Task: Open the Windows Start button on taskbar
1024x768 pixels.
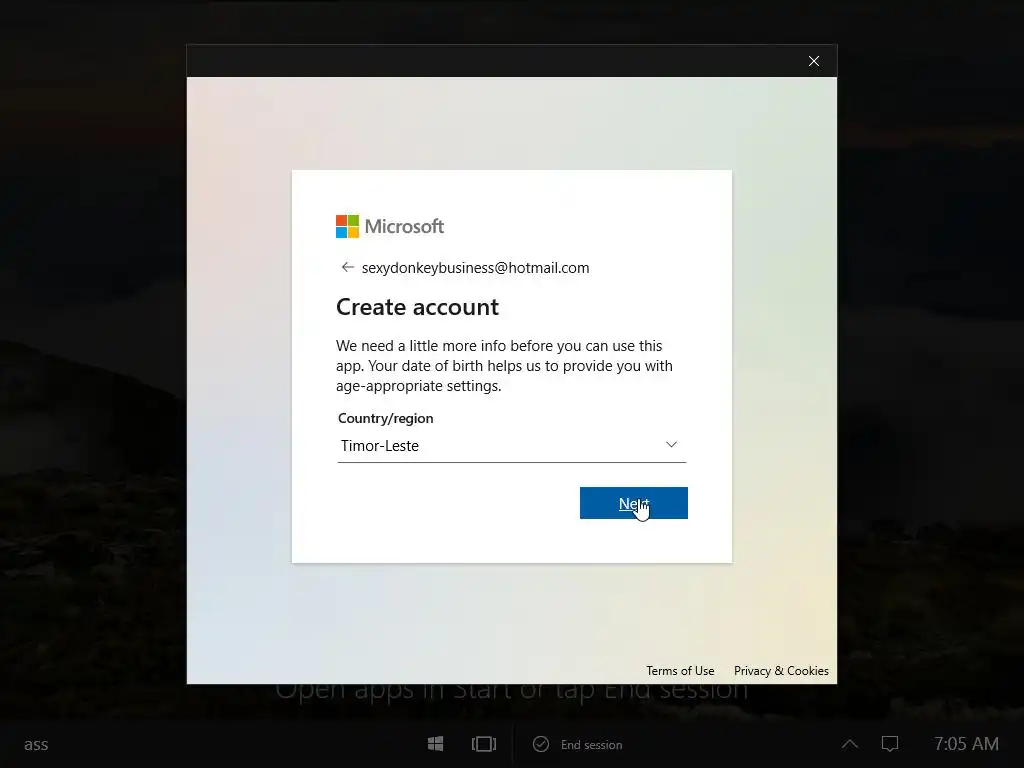Action: [x=436, y=744]
